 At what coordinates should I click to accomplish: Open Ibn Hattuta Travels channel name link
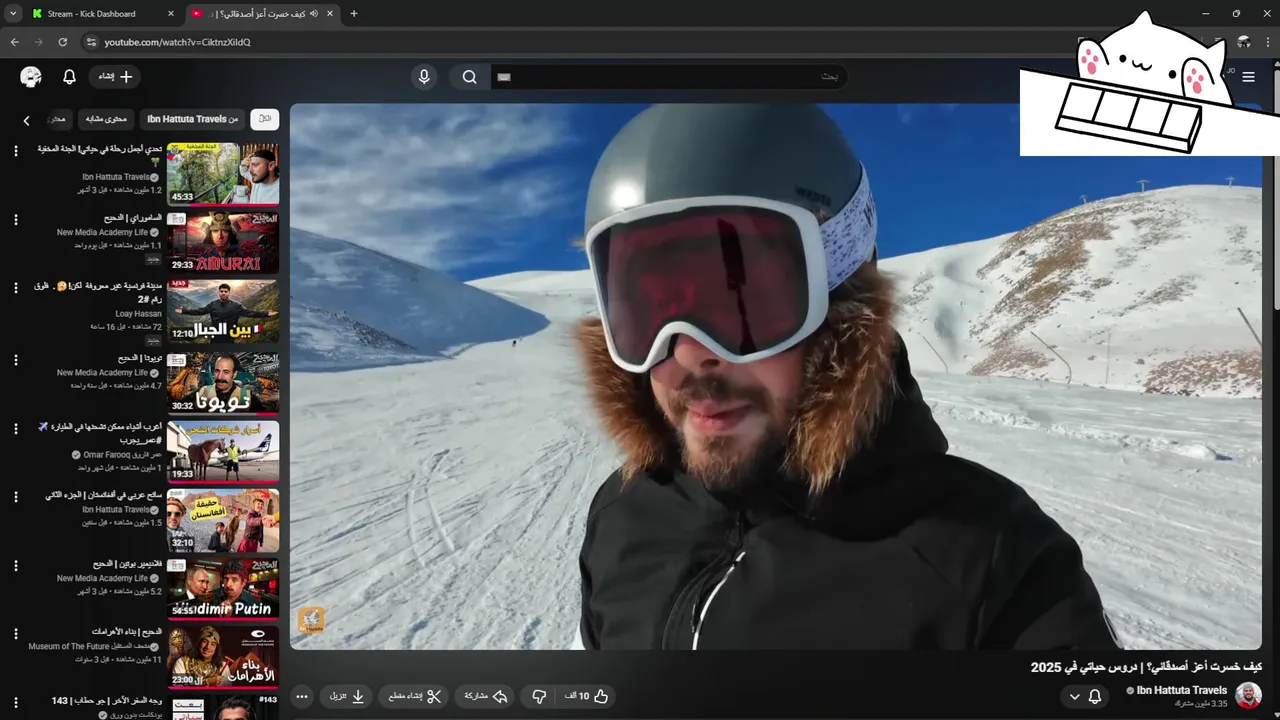(x=1182, y=690)
